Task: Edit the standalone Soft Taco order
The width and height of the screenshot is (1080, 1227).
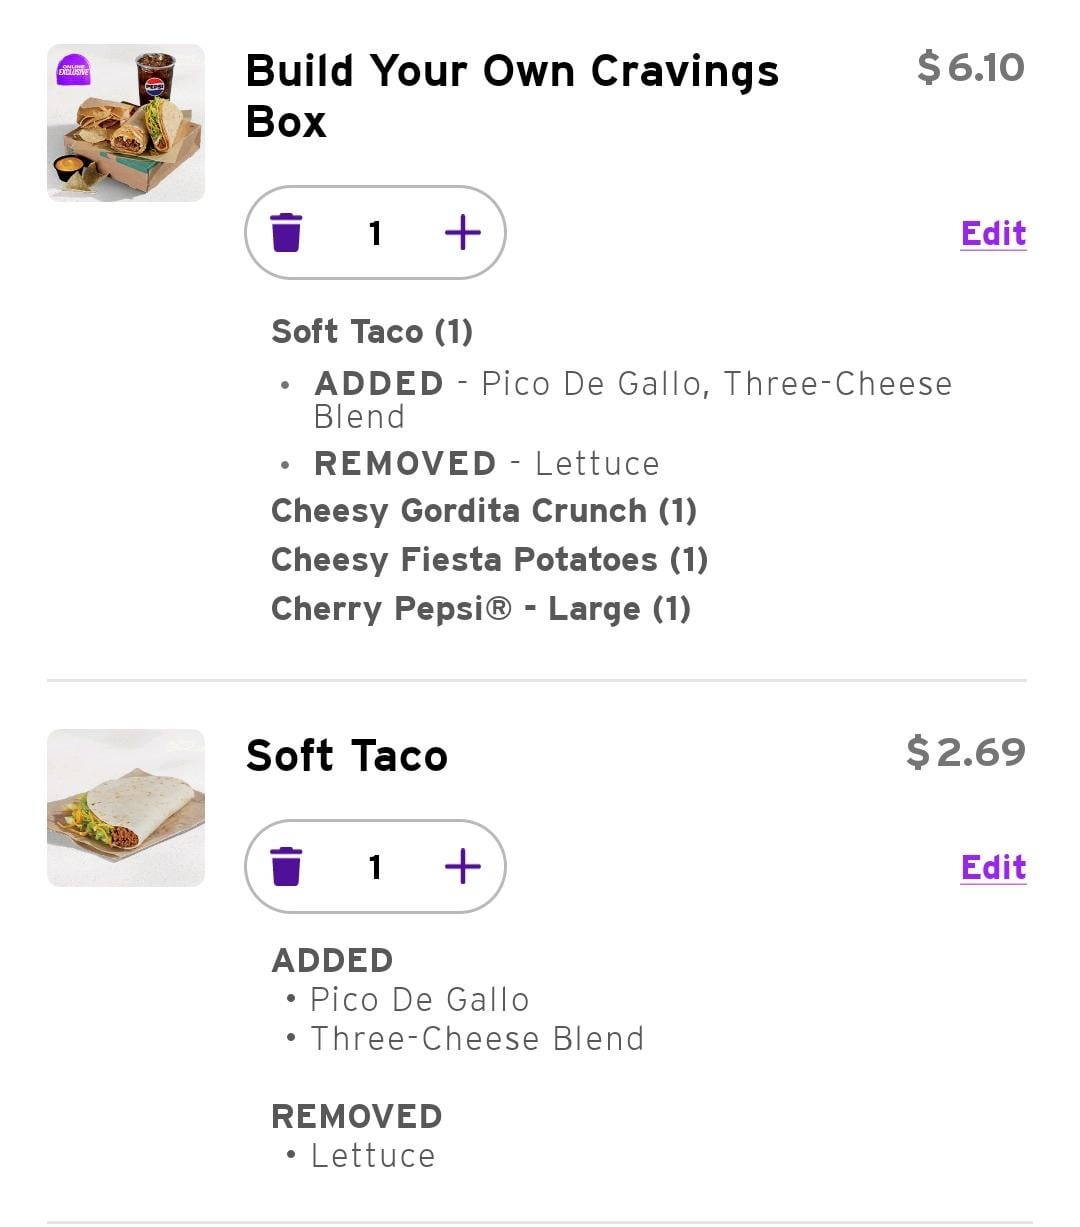Action: click(x=993, y=867)
